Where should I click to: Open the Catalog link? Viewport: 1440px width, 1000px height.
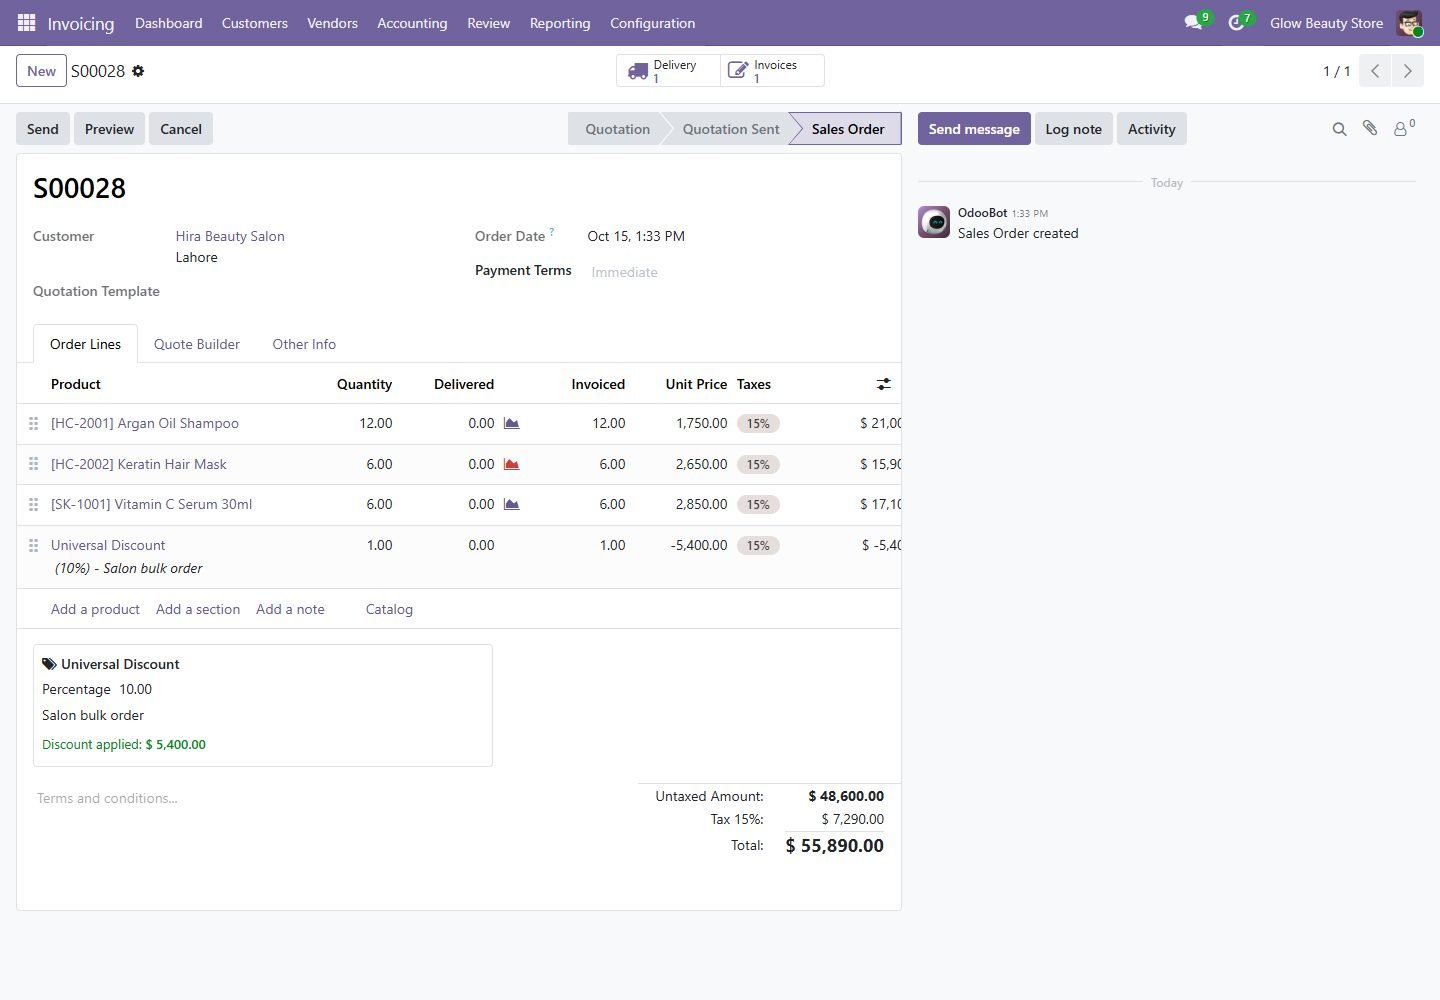point(389,609)
